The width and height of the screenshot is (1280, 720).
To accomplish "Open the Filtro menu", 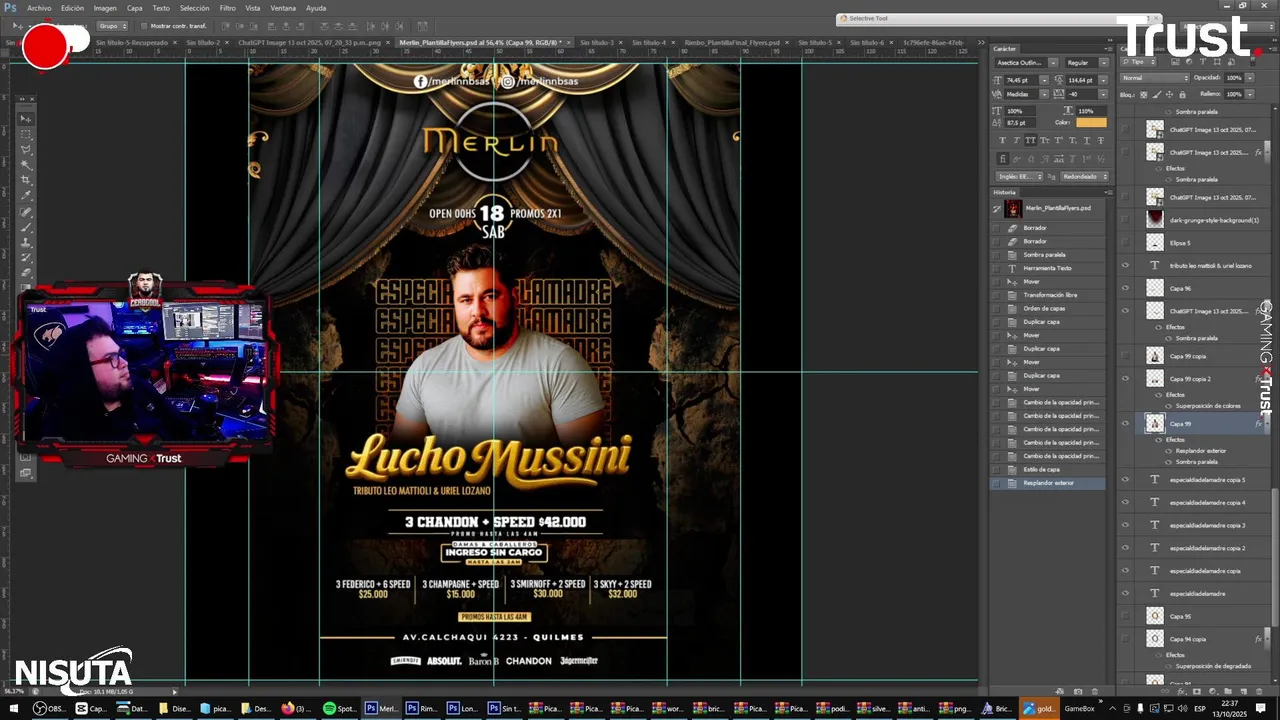I will point(228,7).
